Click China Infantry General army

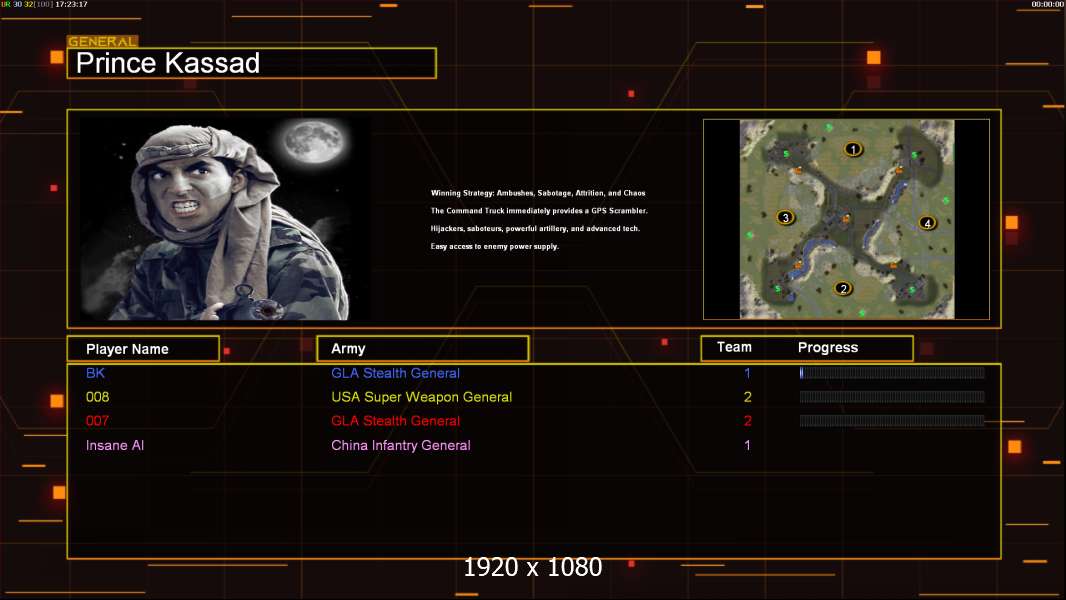click(401, 445)
